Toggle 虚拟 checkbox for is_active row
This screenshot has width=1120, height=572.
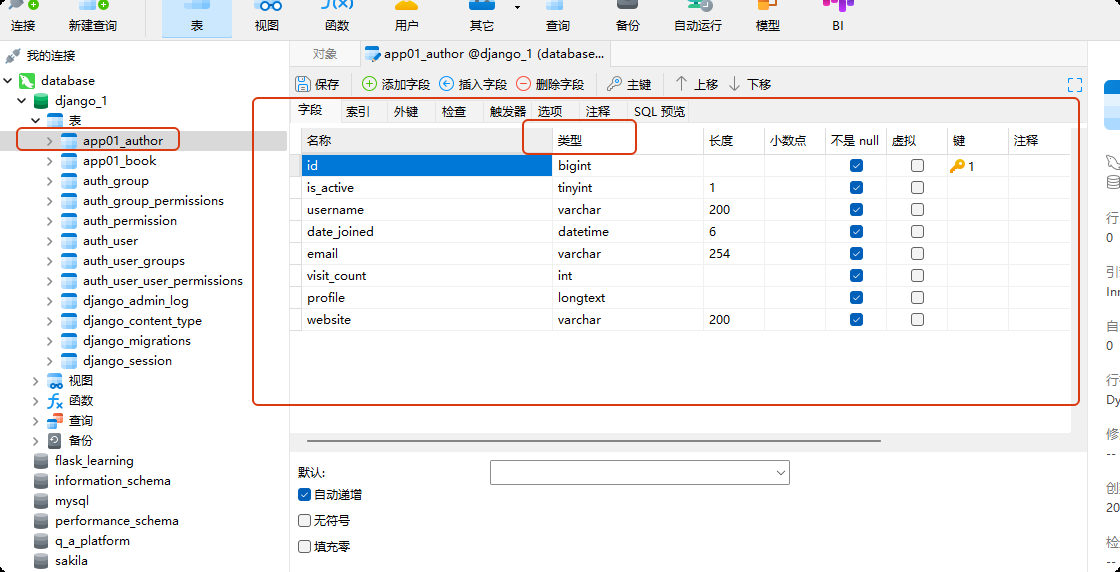click(917, 188)
